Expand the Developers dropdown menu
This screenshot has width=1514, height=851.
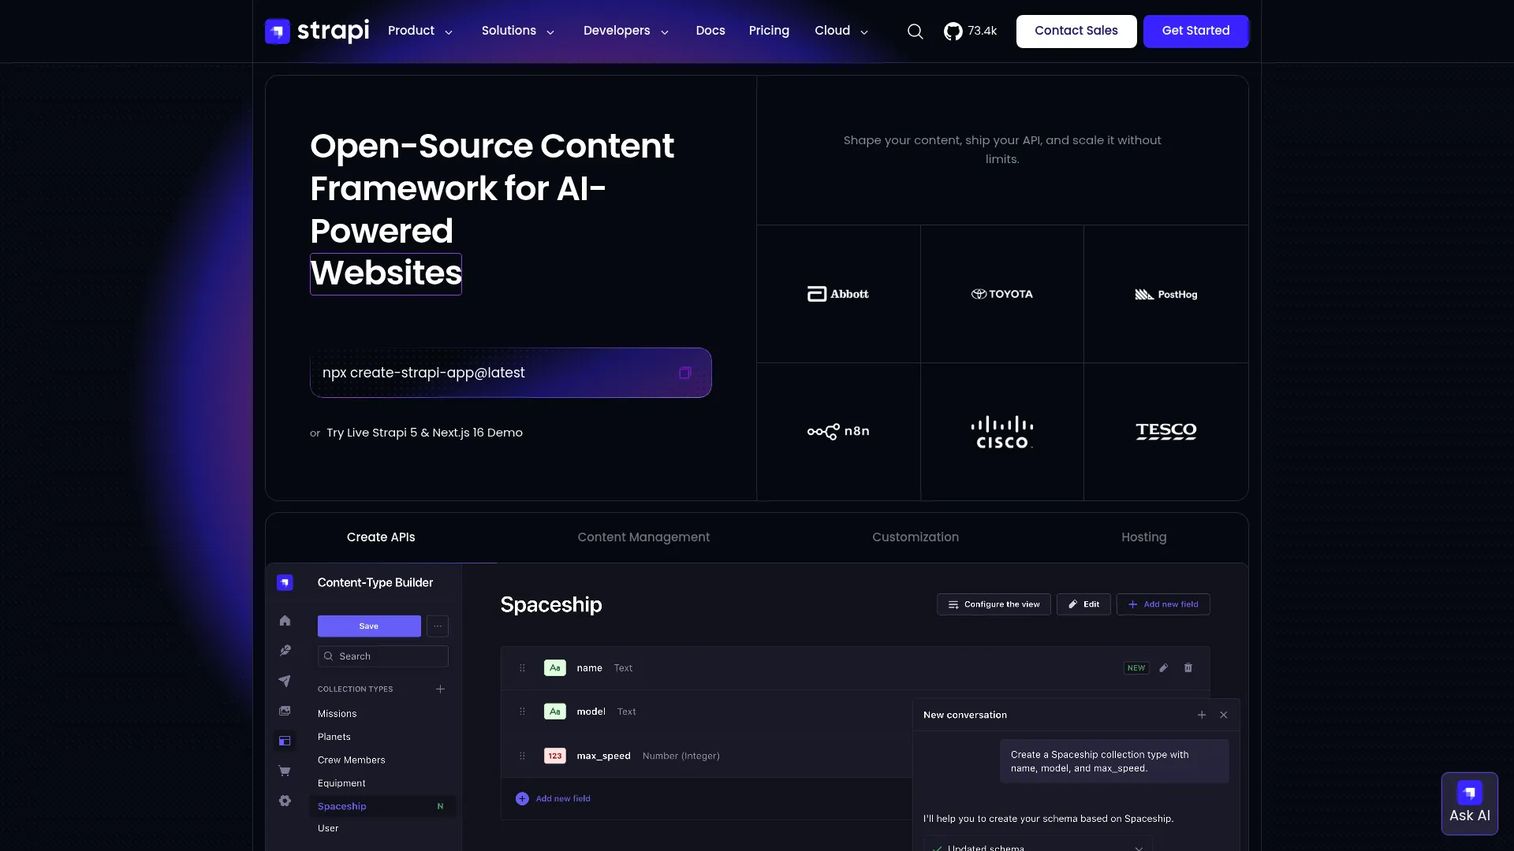pos(626,31)
